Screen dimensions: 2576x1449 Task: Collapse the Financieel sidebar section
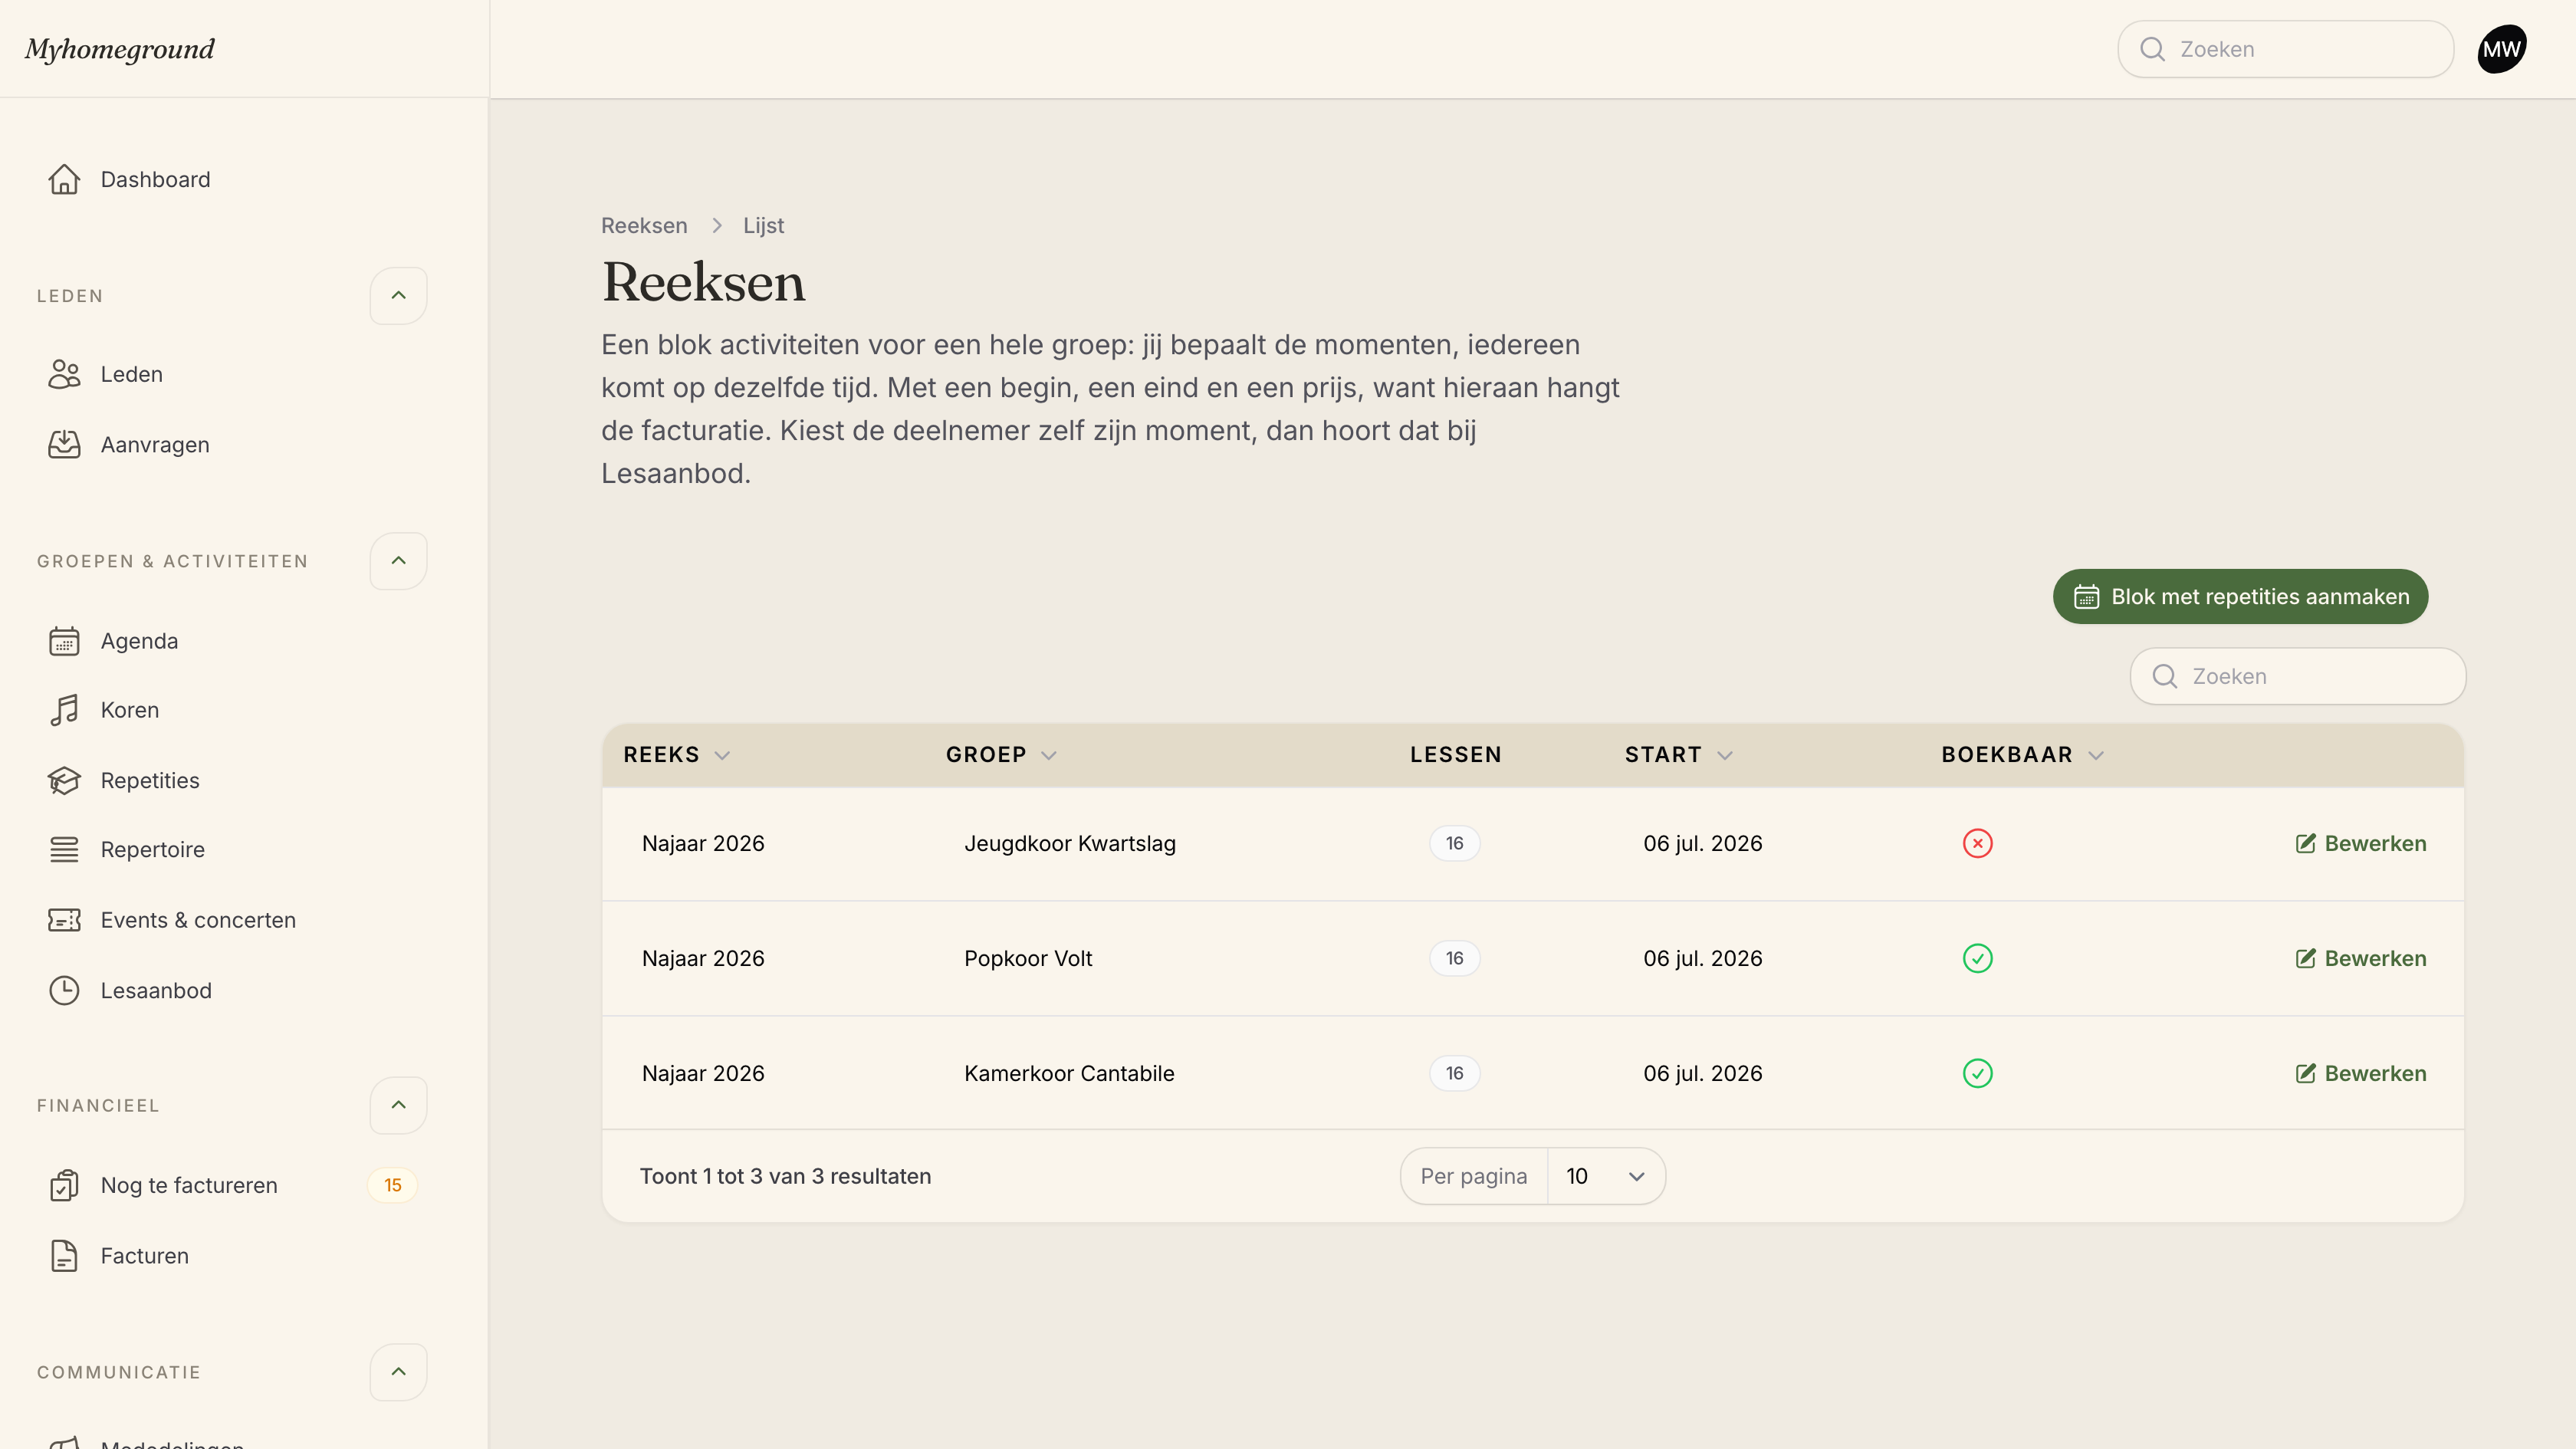(398, 1105)
